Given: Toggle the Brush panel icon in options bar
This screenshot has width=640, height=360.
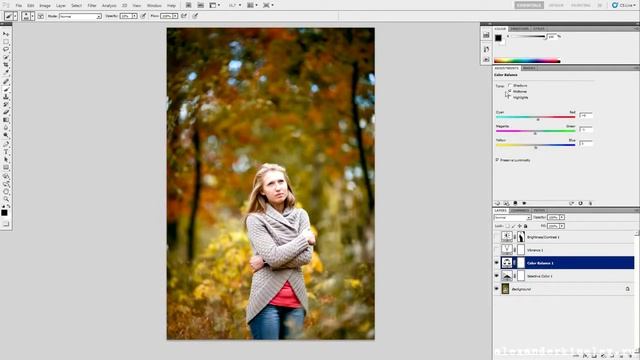Looking at the screenshot, I should (41, 16).
